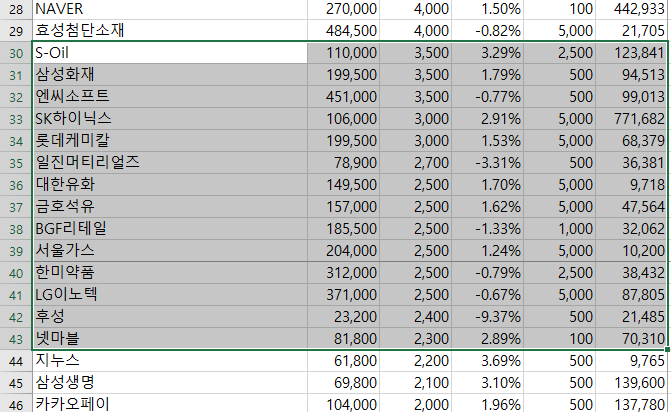Select row header 28
Screen dimensions: 671x412
(x=16, y=9)
